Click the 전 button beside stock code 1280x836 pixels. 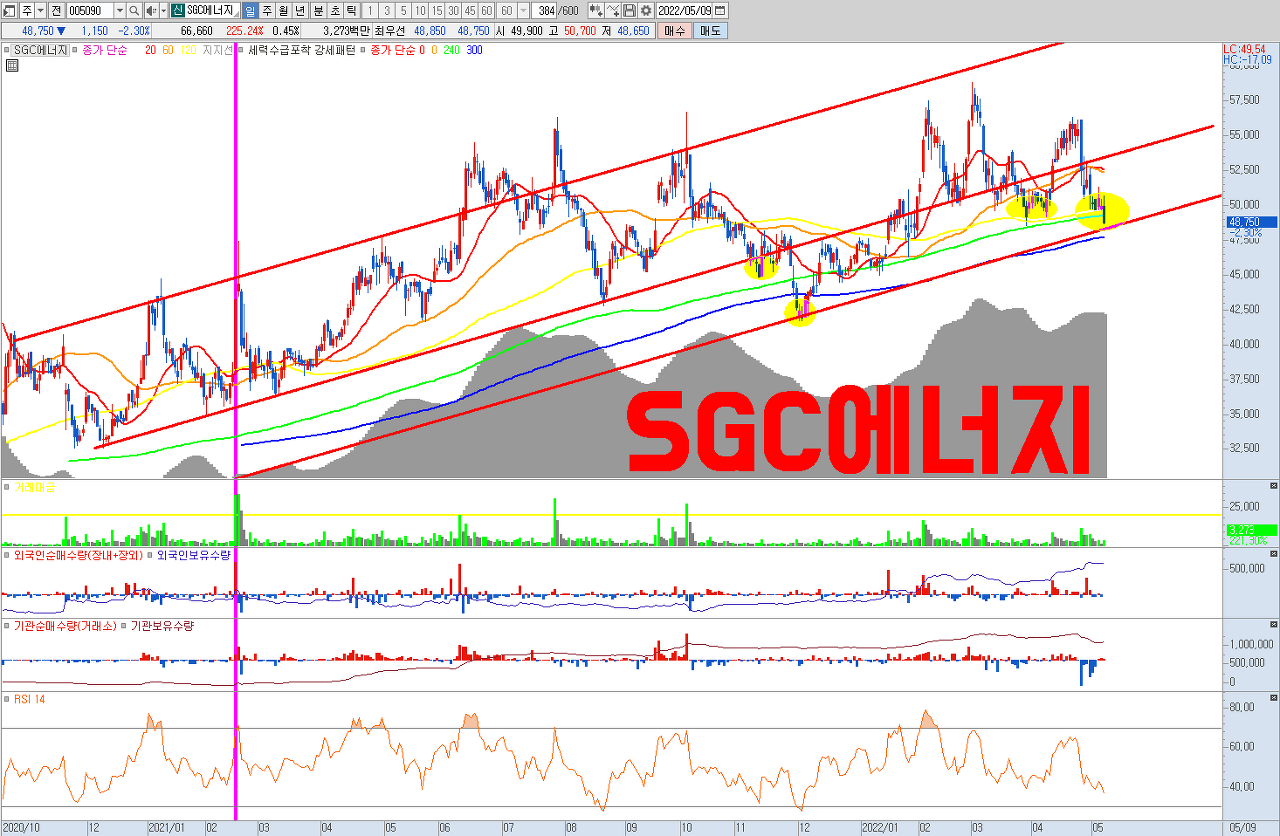pyautogui.click(x=55, y=10)
